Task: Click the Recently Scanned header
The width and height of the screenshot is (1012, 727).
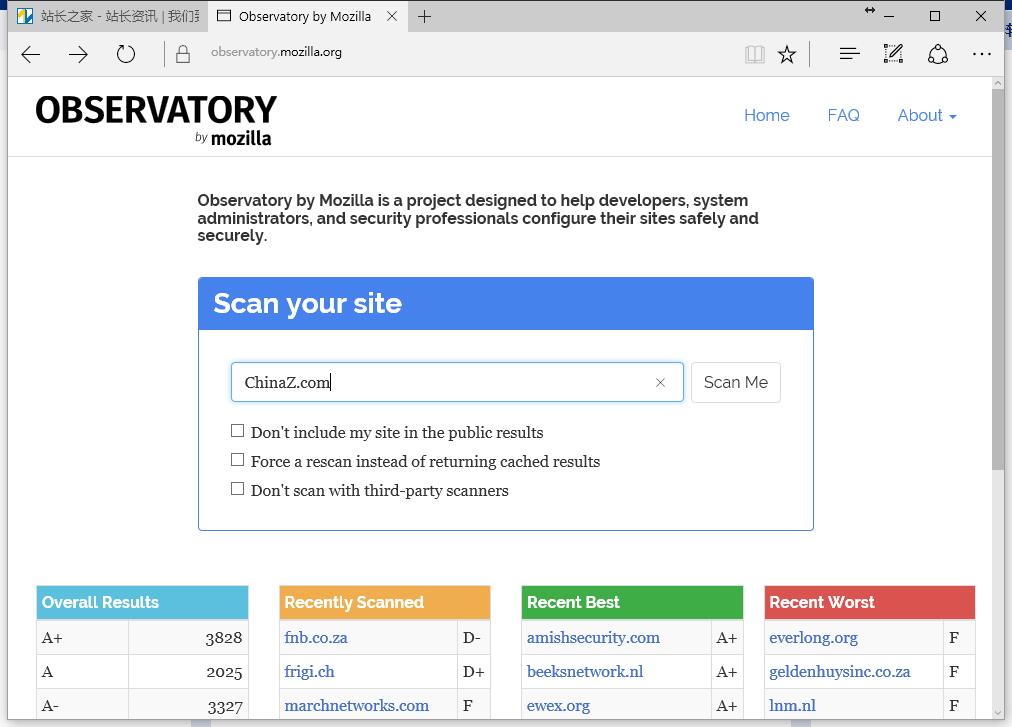Action: click(385, 602)
